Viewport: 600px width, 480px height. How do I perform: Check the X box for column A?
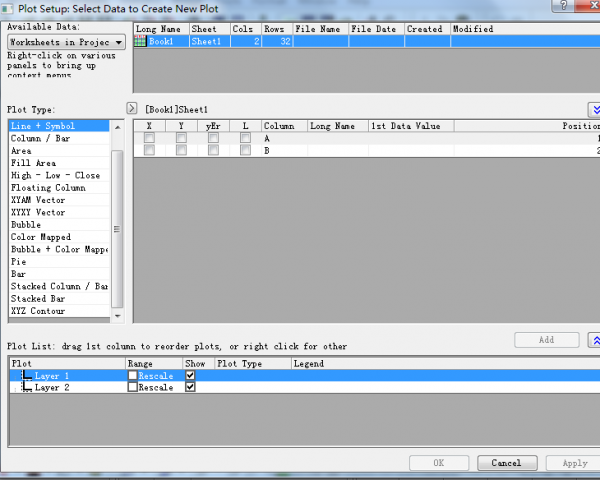point(149,139)
